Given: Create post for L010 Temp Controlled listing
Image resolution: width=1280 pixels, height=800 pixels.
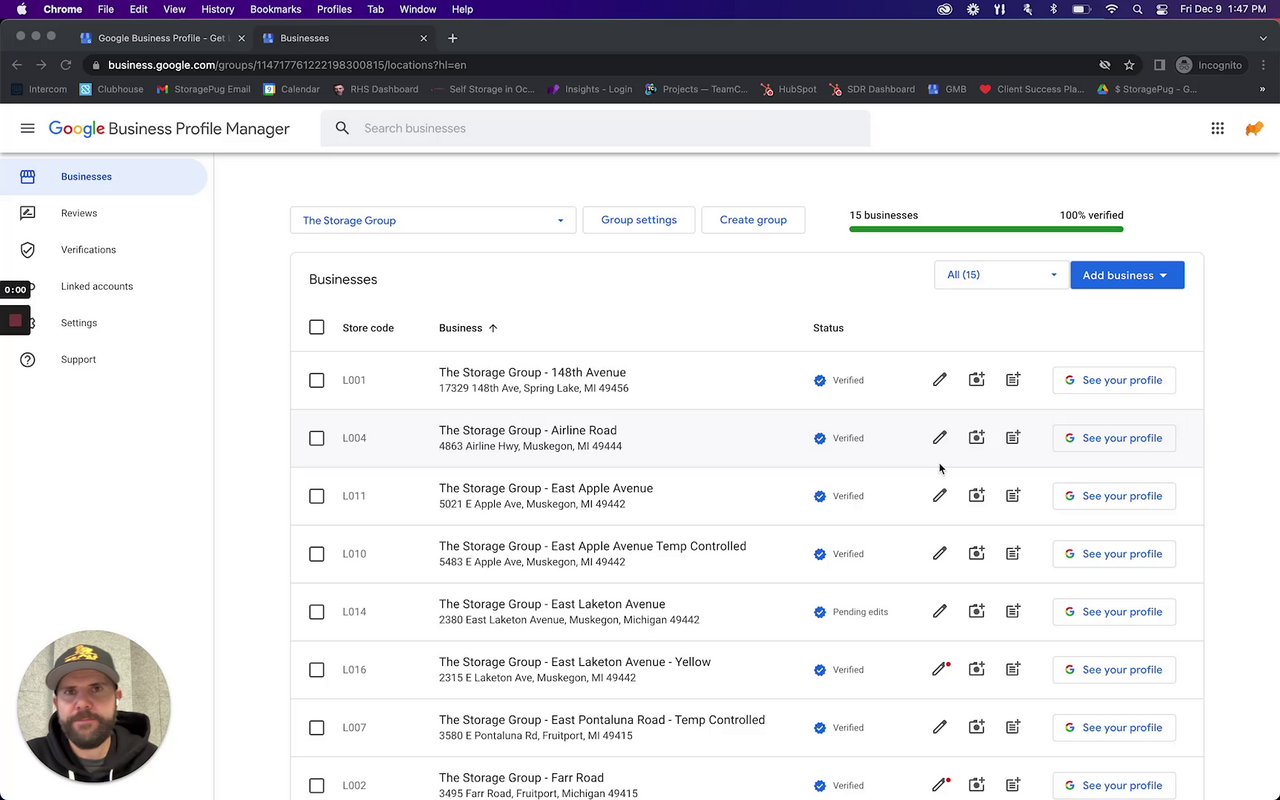Looking at the screenshot, I should pyautogui.click(x=1013, y=554).
